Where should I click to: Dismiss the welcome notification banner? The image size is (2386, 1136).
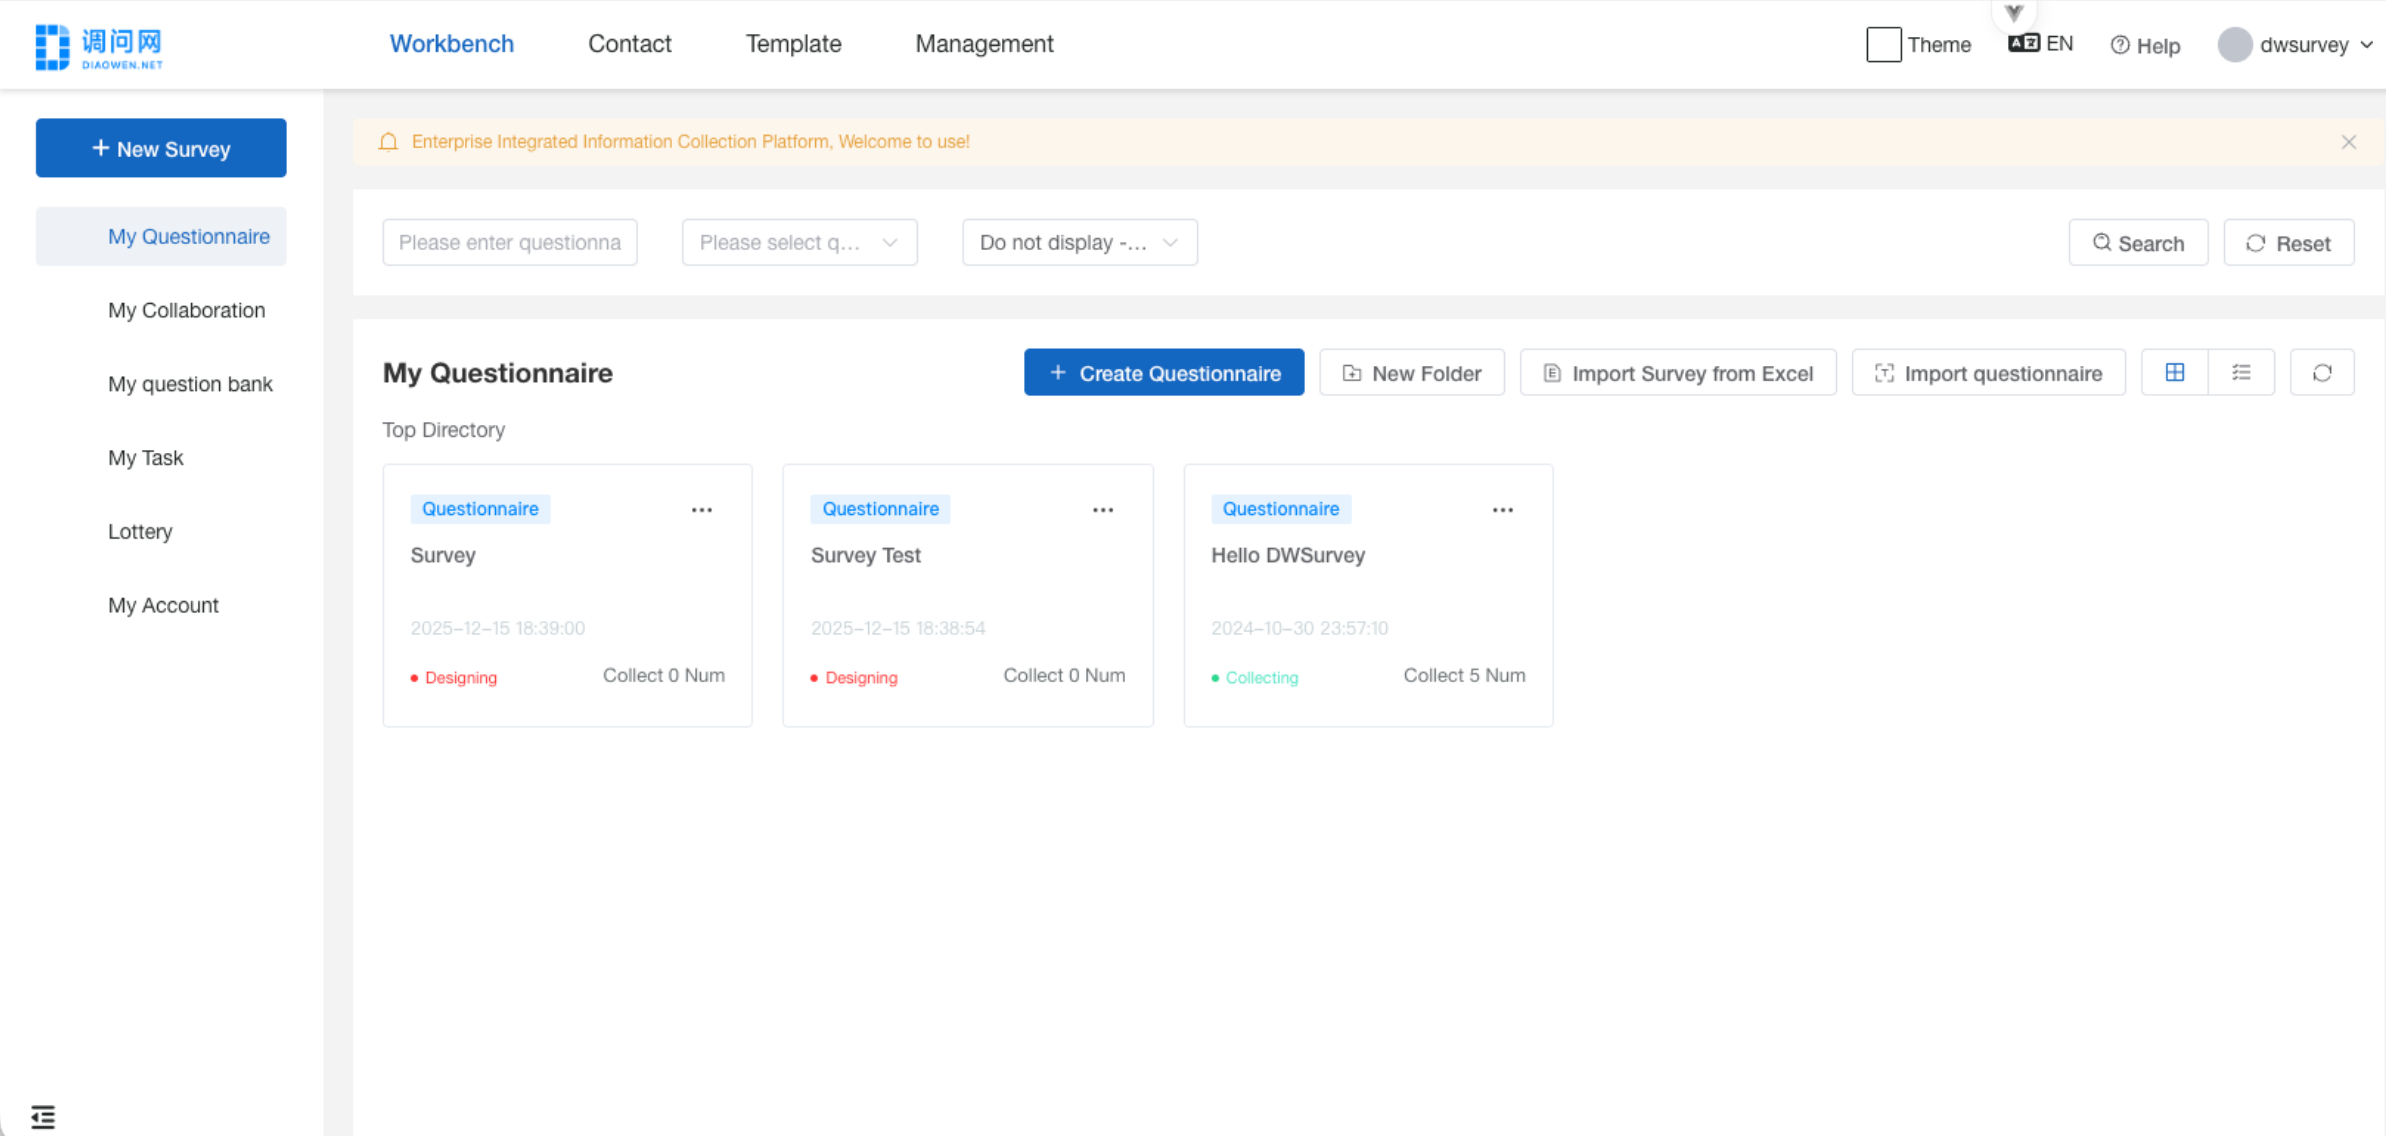pos(2348,142)
